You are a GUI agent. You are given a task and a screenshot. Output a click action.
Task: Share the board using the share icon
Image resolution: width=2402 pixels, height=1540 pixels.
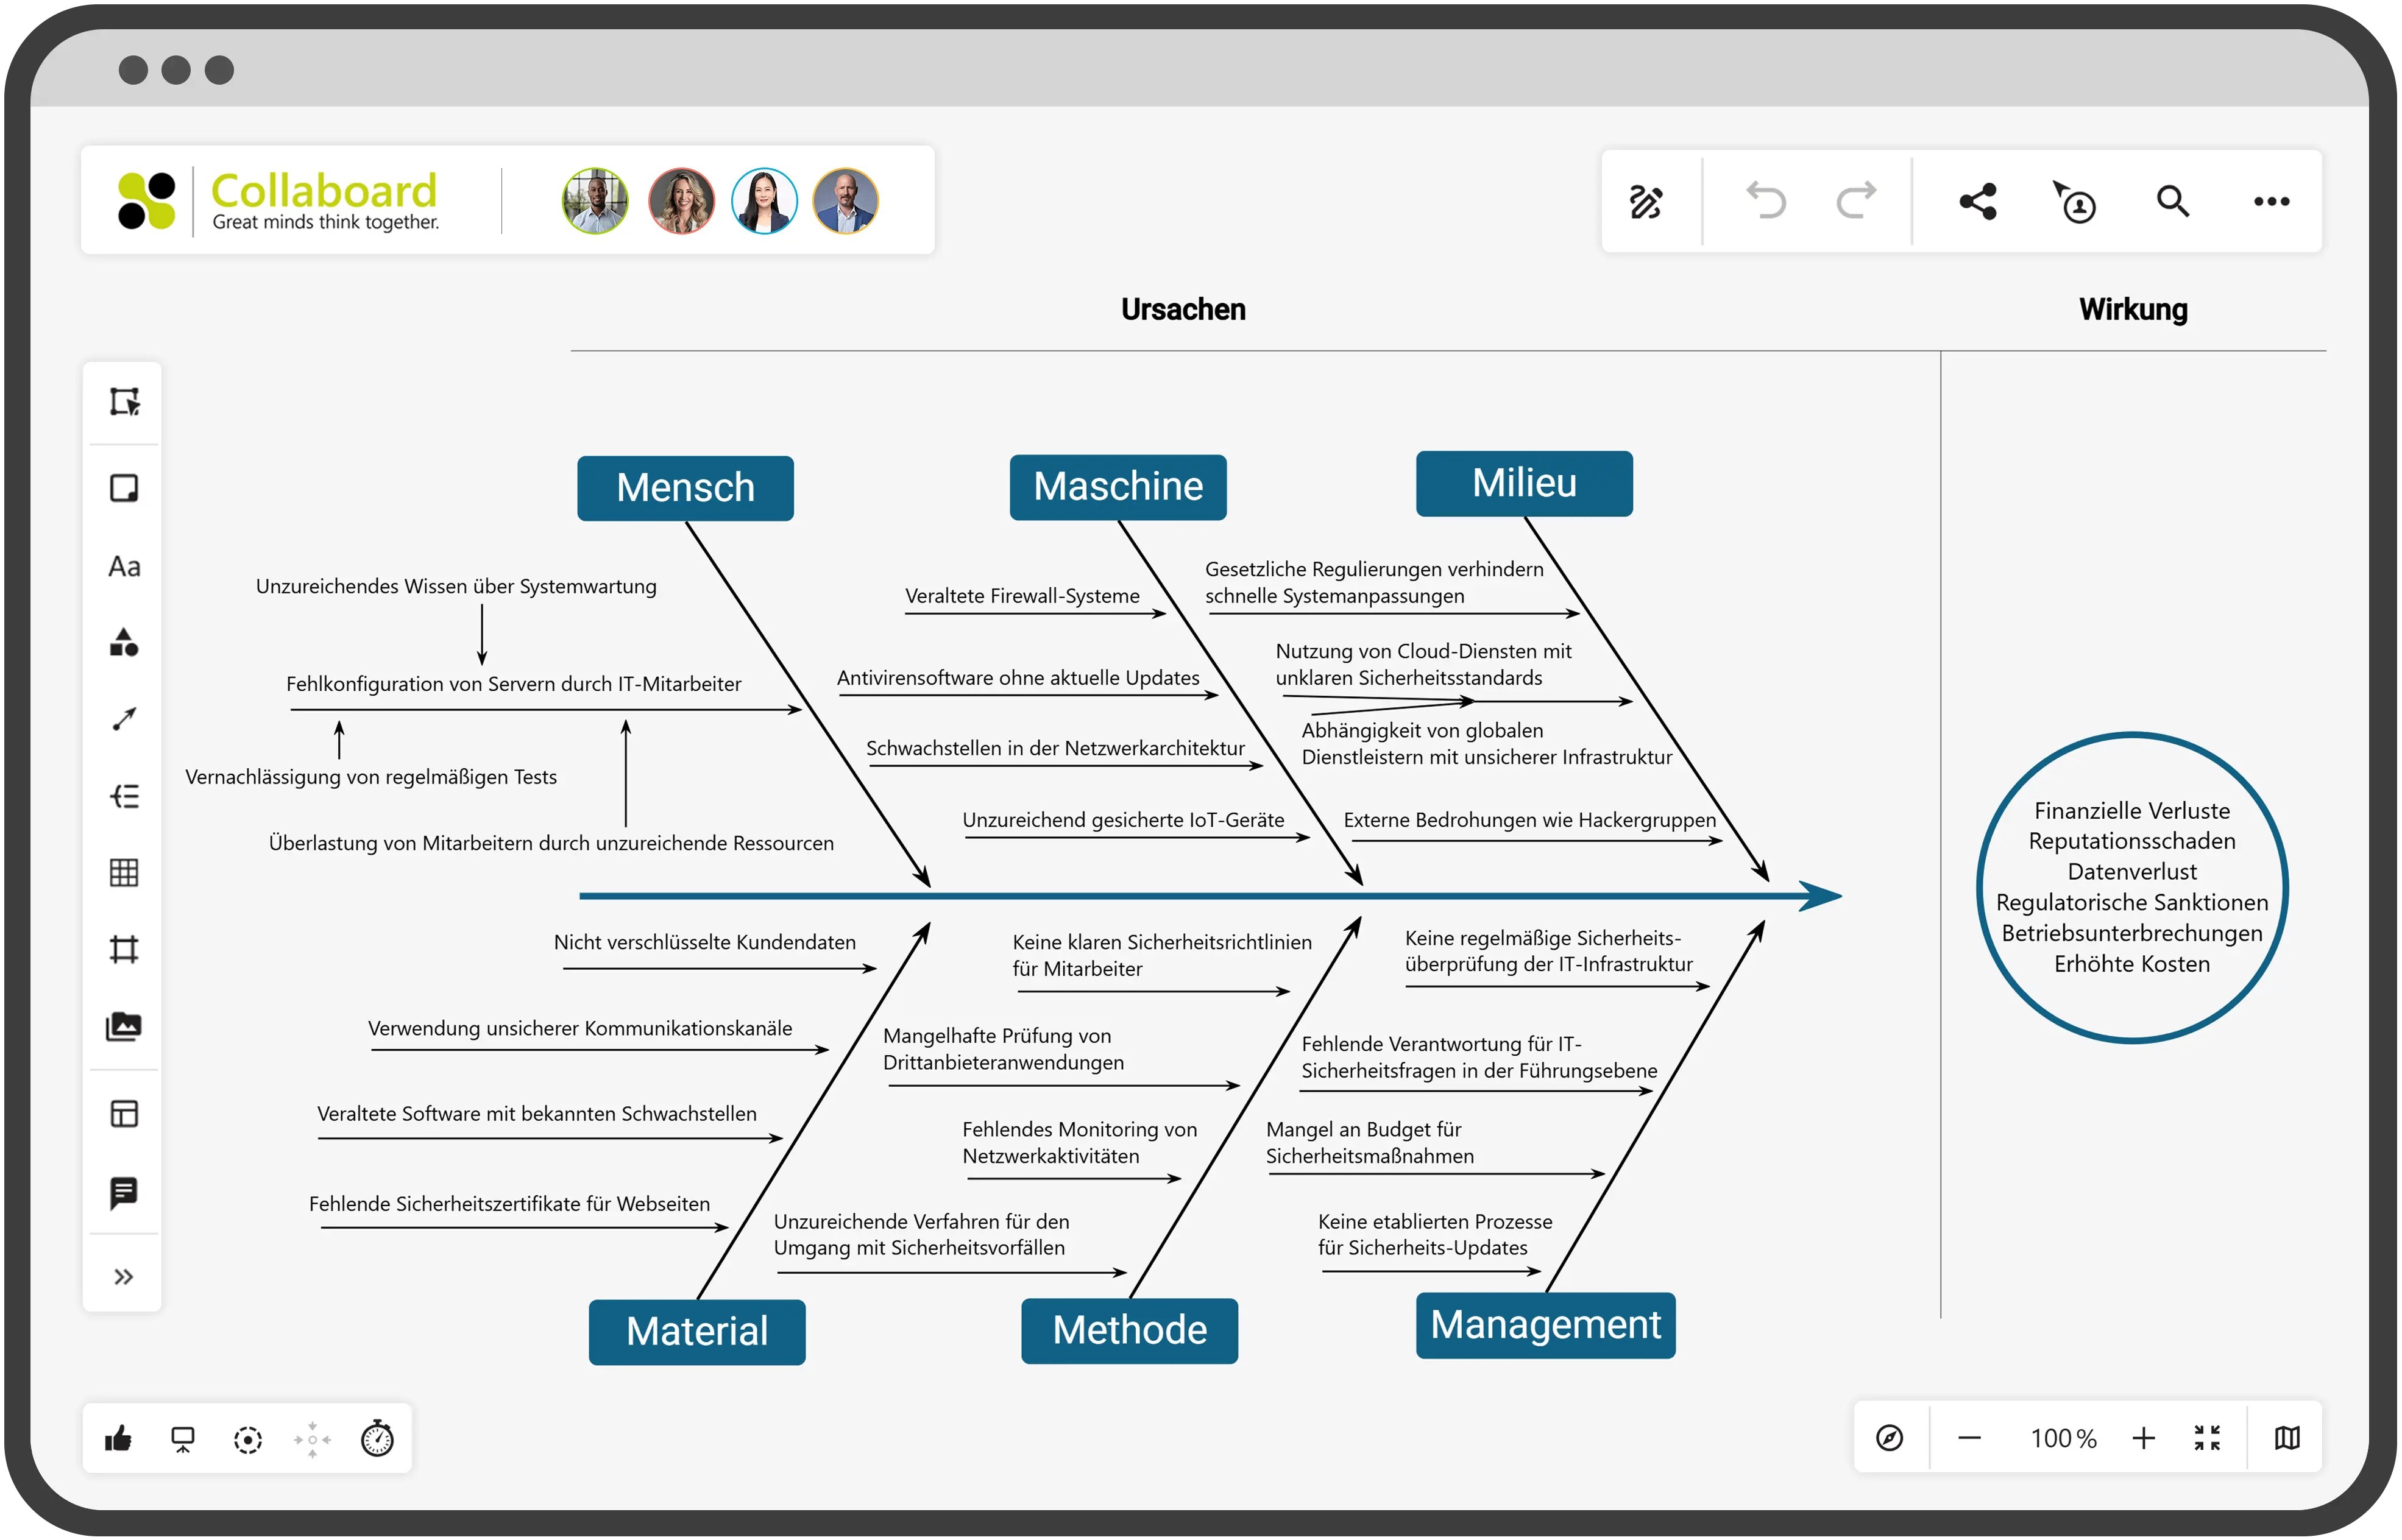click(x=1978, y=201)
